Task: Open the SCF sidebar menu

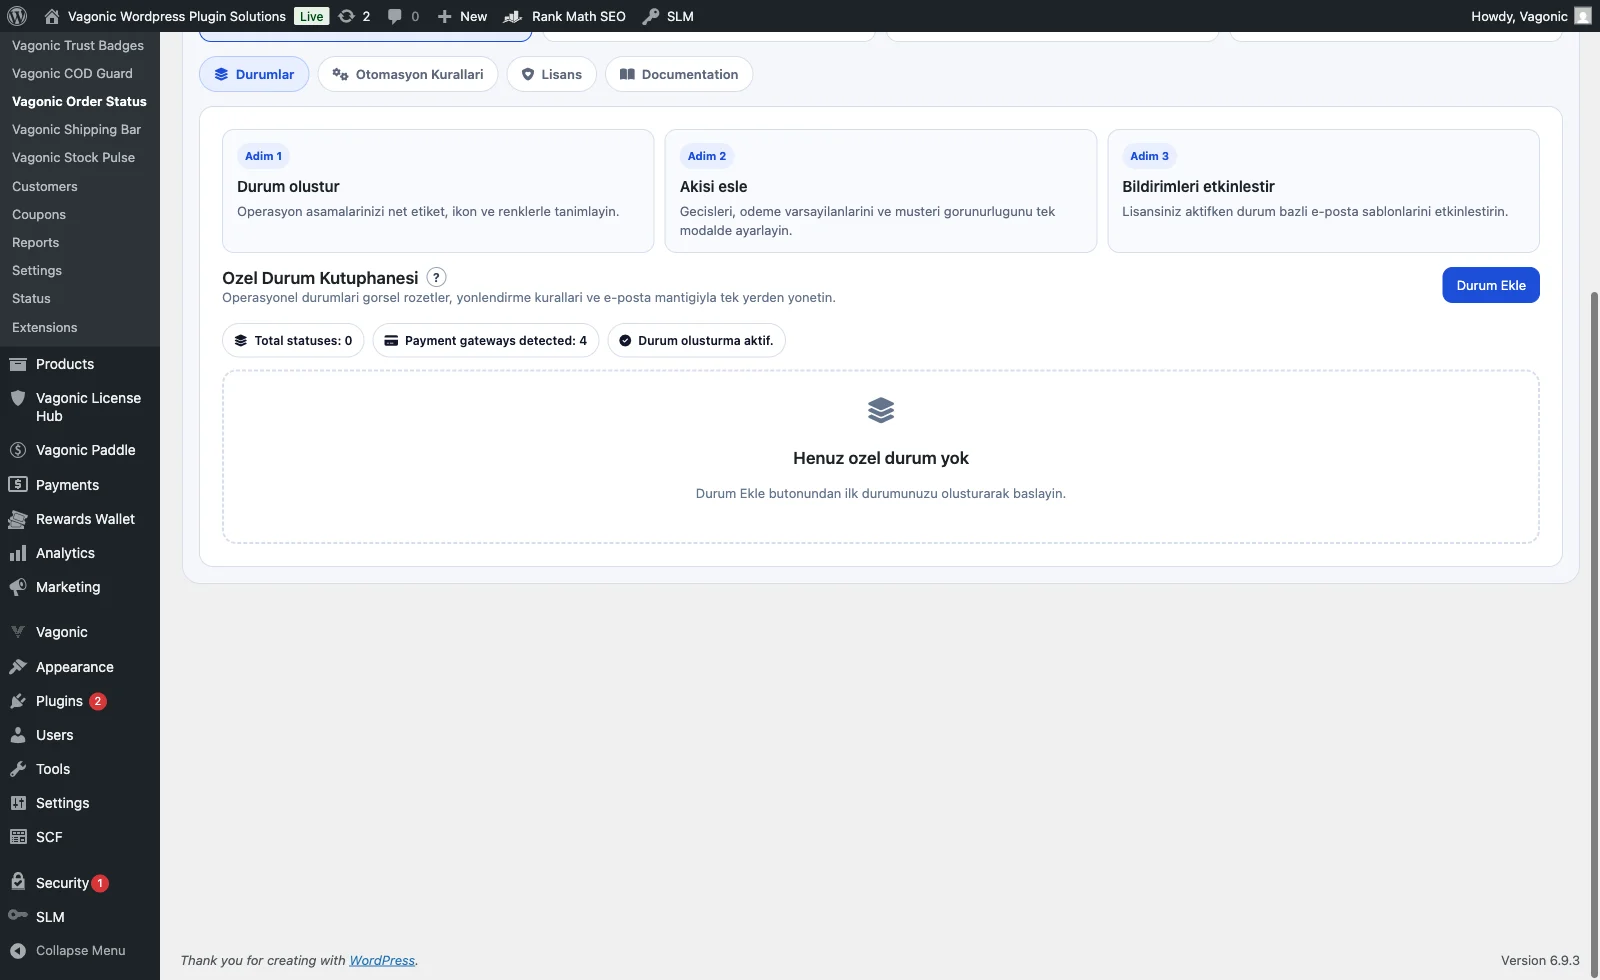Action: (x=80, y=837)
